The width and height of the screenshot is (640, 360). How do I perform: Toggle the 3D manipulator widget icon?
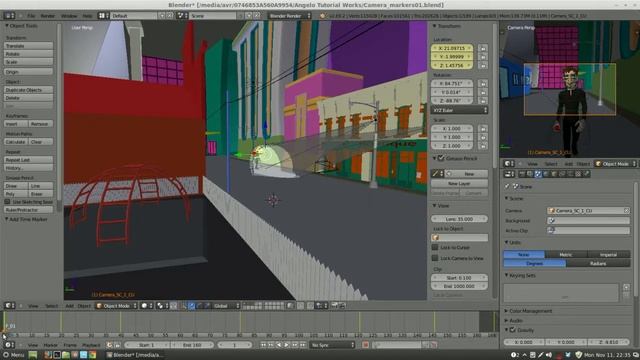coord(183,306)
